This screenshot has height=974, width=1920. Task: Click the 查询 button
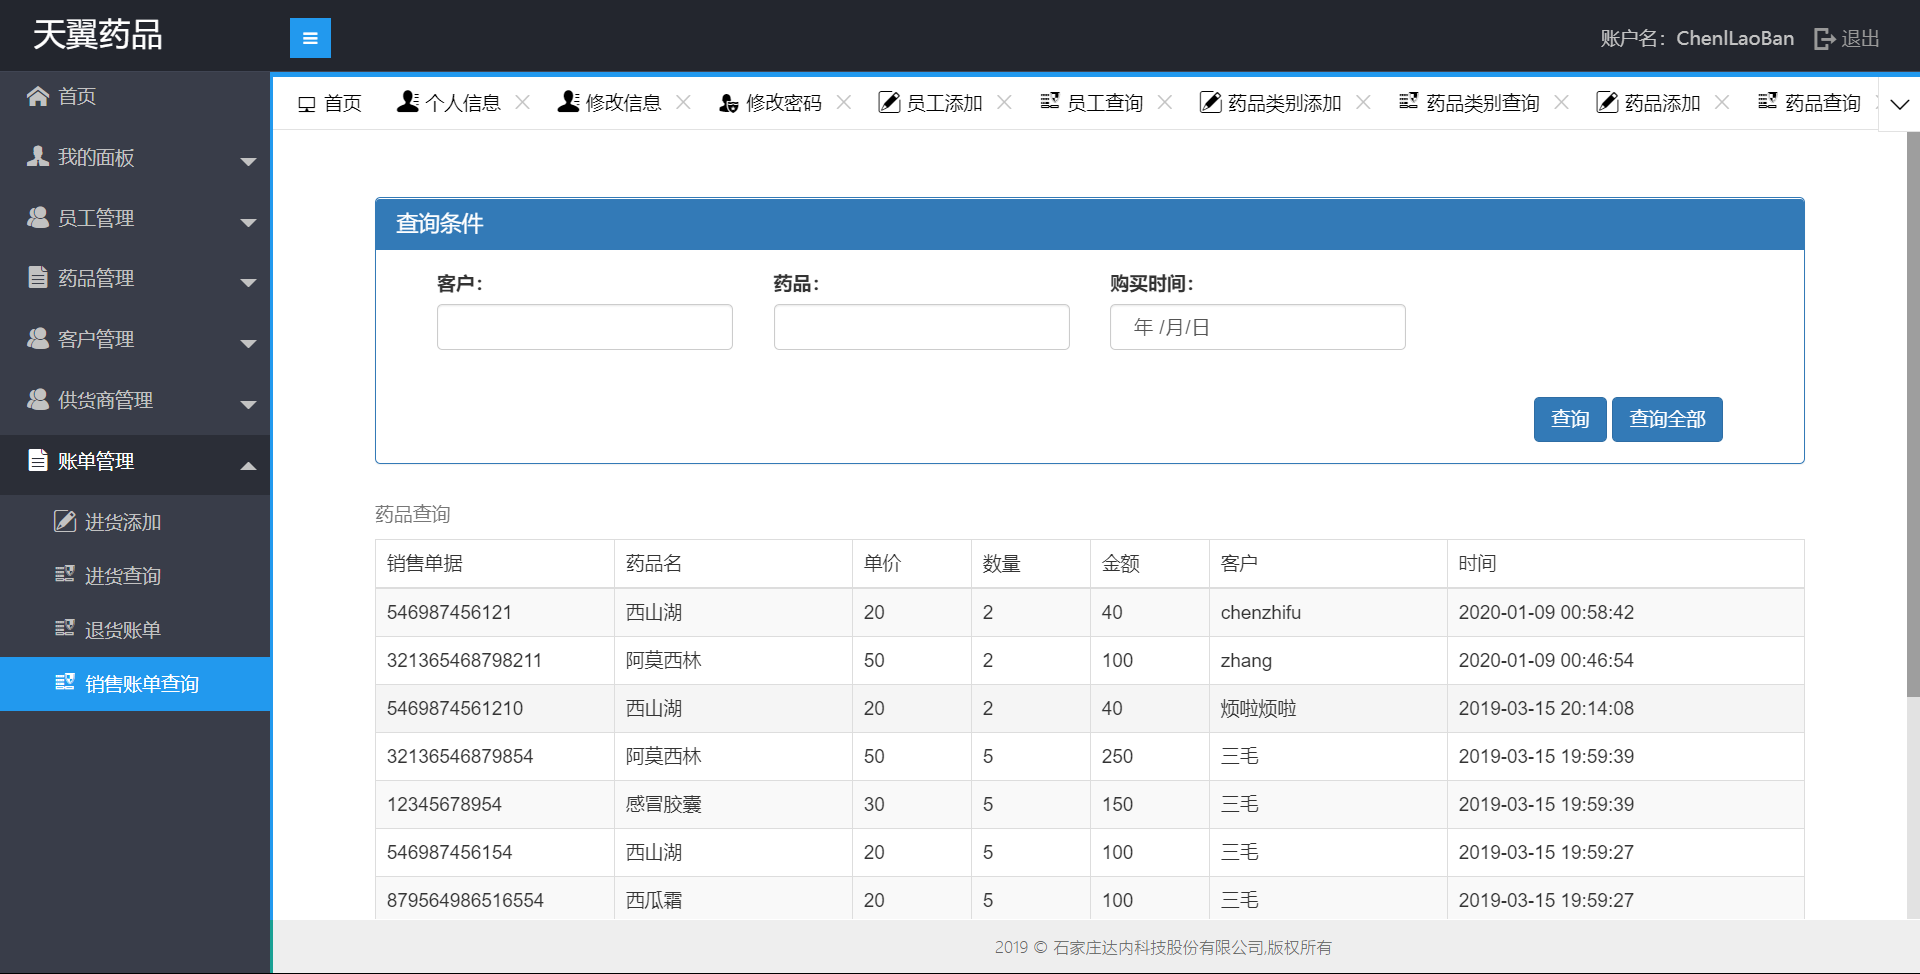[1569, 419]
